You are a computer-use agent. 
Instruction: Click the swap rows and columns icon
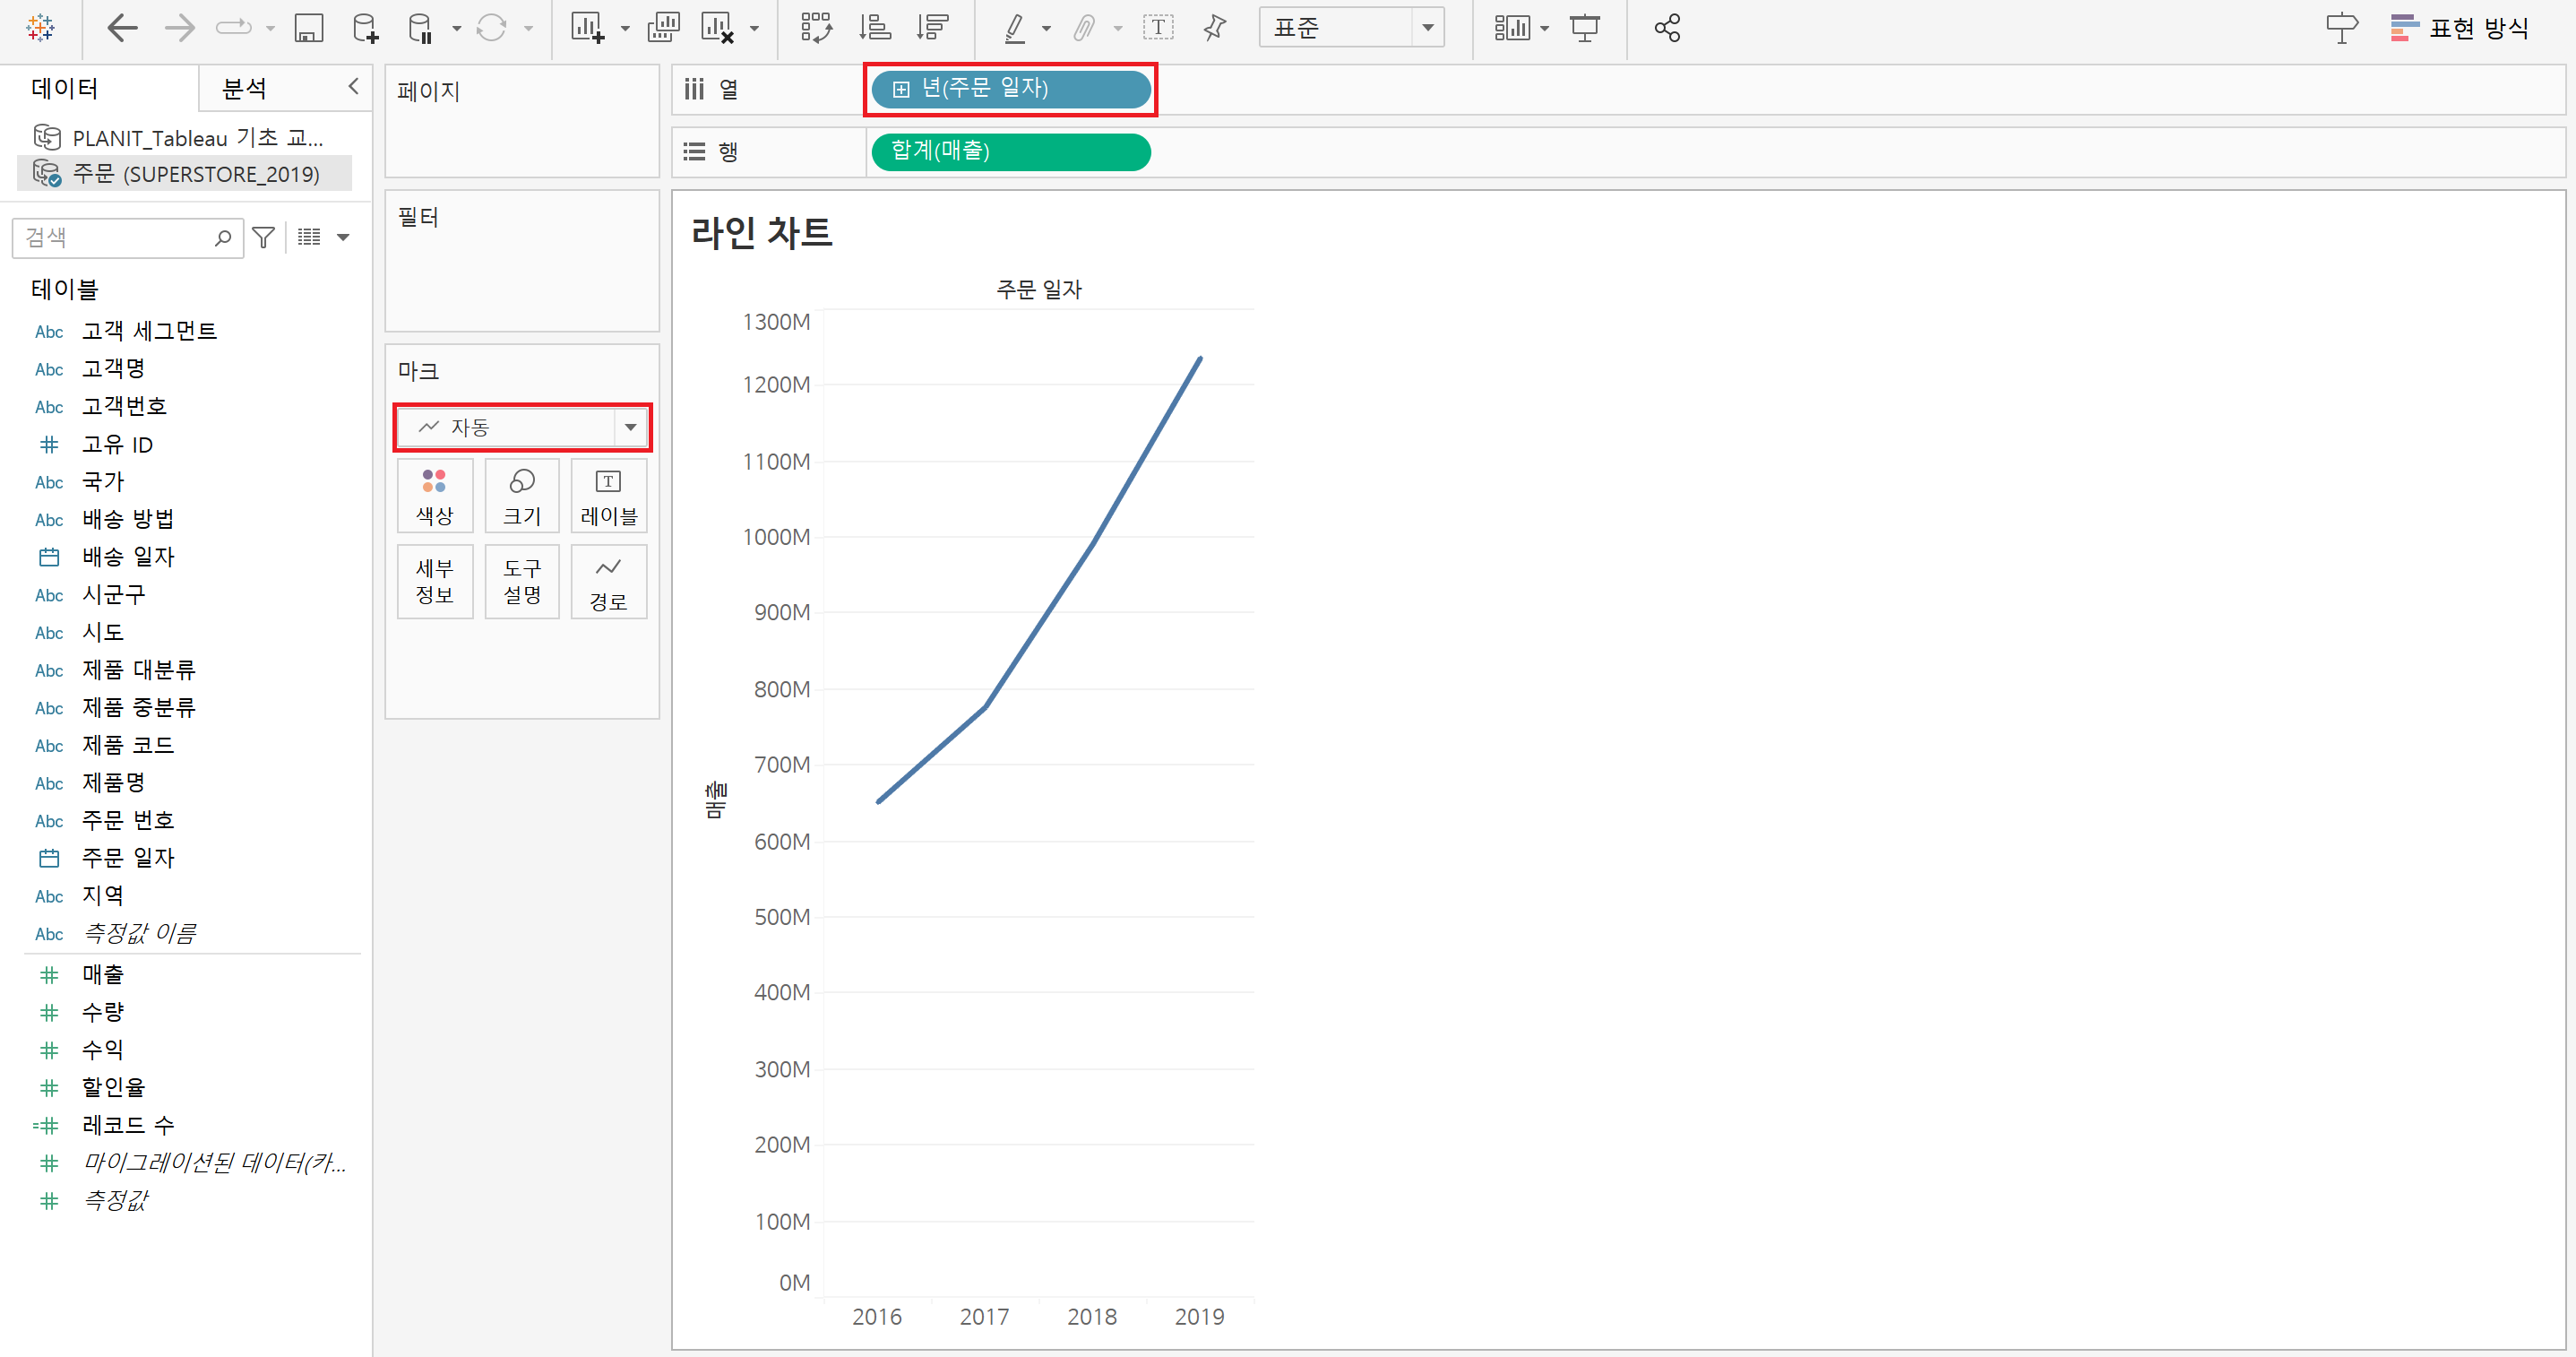(x=816, y=28)
